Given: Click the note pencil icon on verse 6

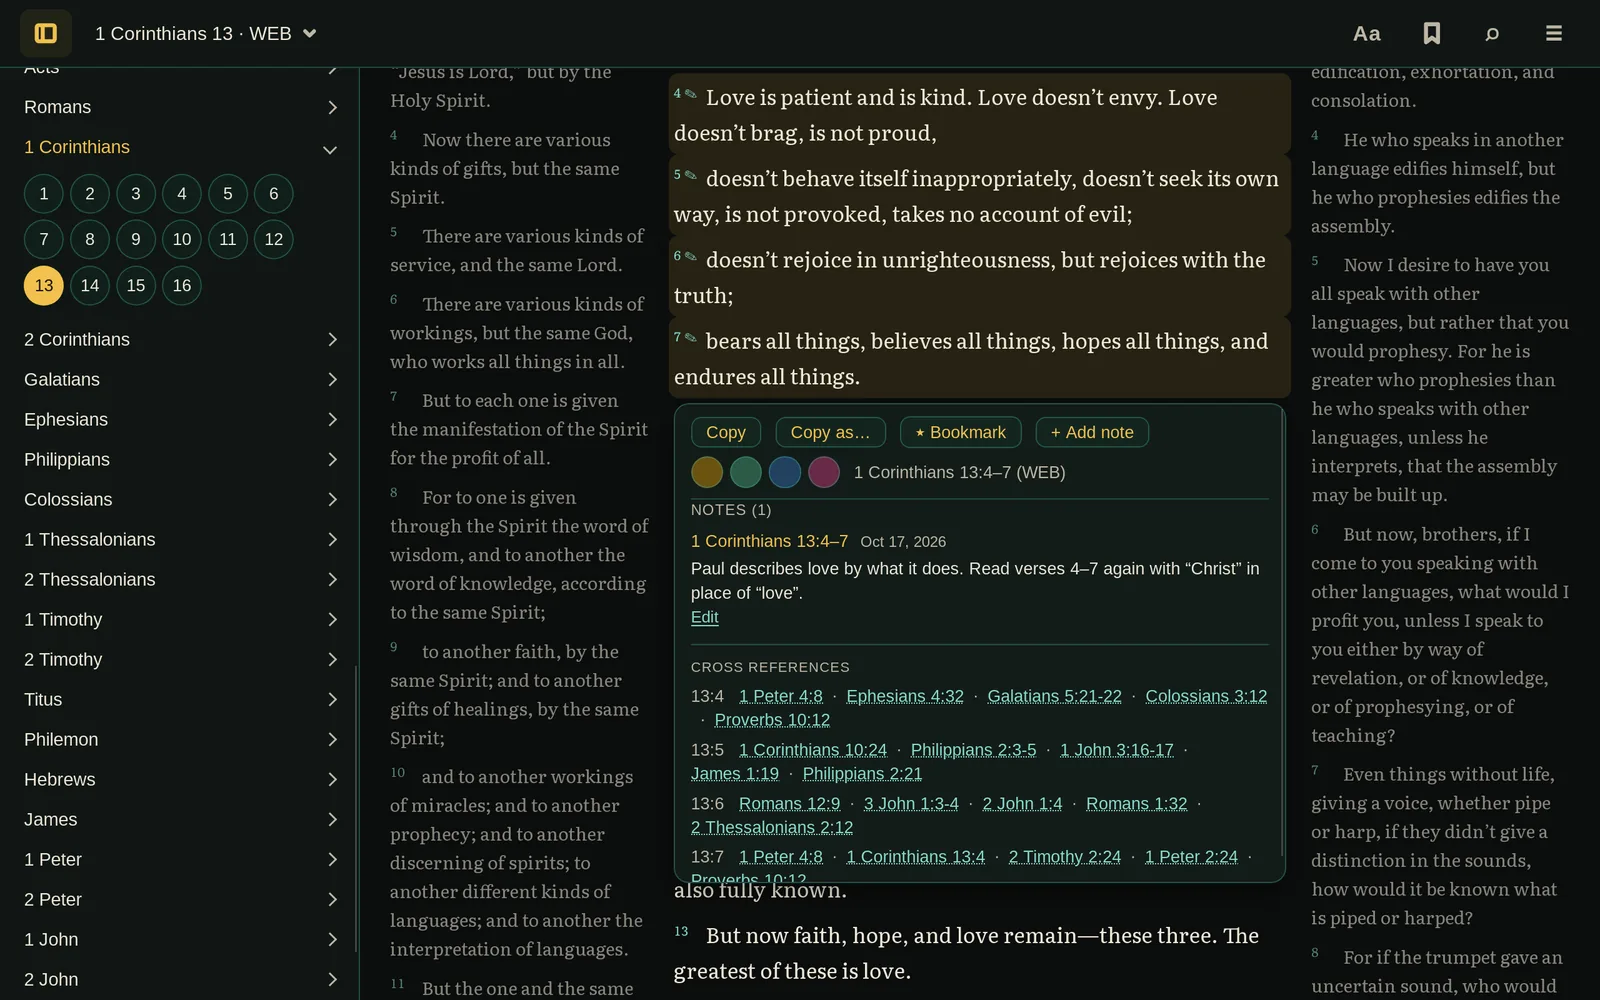Looking at the screenshot, I should coord(691,256).
